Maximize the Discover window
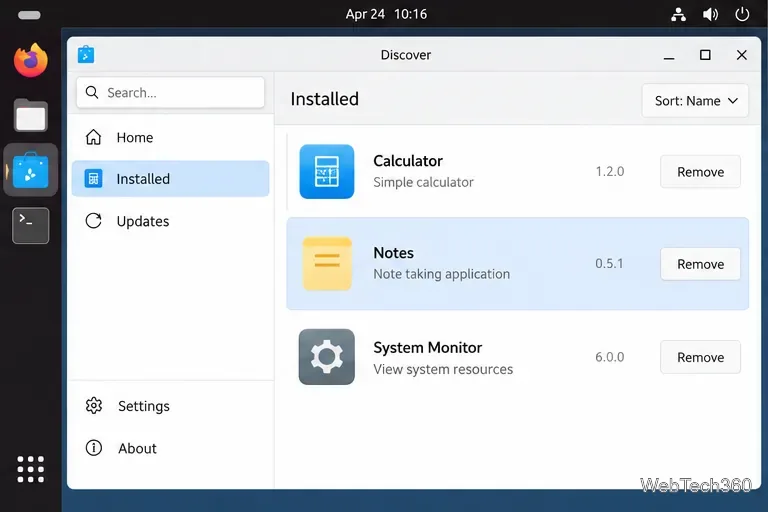Viewport: 768px width, 512px height. pos(705,55)
